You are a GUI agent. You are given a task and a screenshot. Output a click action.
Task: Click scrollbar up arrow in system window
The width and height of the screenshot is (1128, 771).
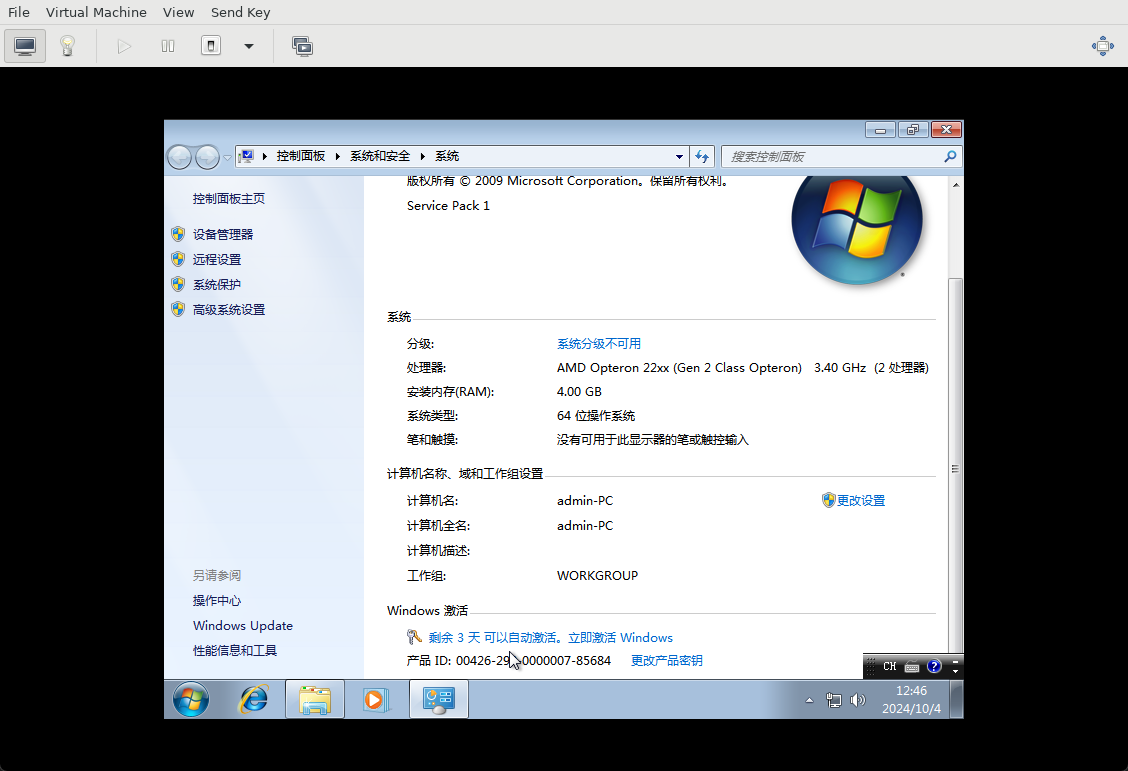pos(955,185)
